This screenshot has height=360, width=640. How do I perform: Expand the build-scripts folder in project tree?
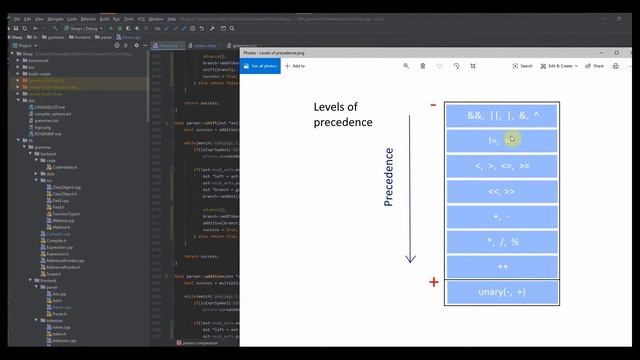pyautogui.click(x=18, y=74)
